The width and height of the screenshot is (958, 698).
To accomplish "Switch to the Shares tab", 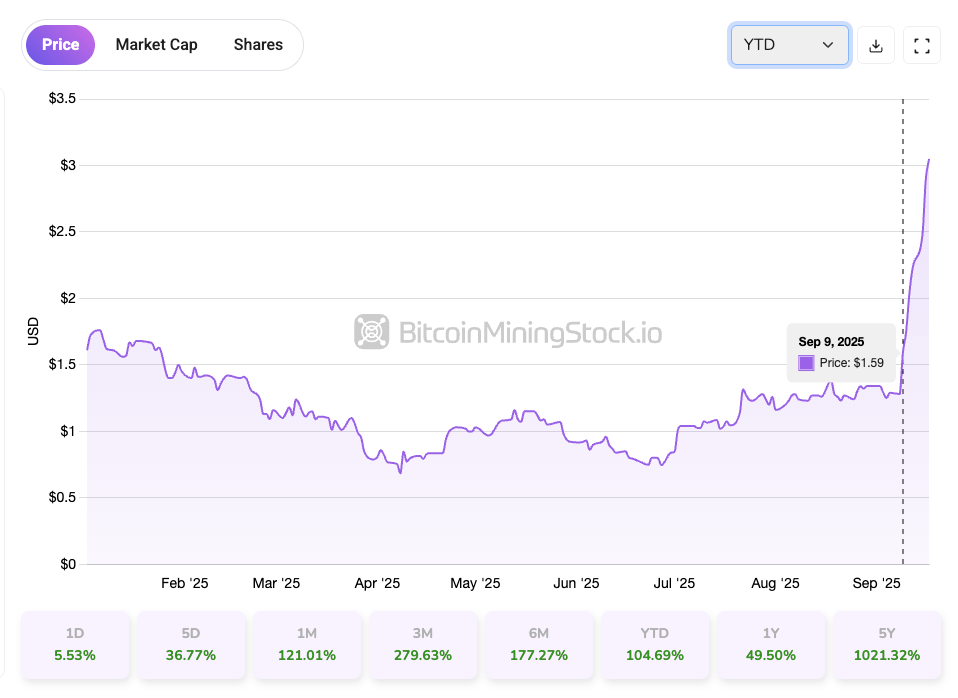I will pyautogui.click(x=257, y=44).
